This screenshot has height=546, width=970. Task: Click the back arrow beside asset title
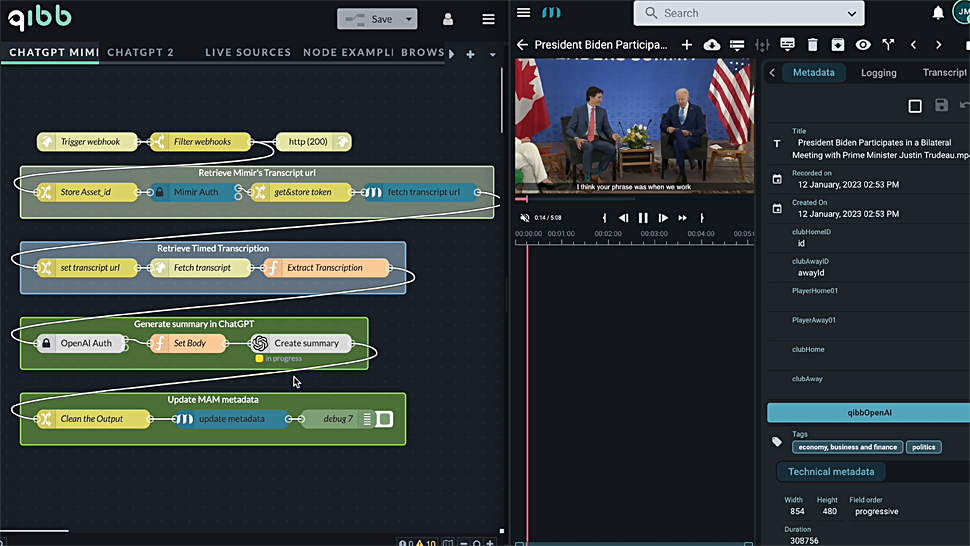point(522,45)
